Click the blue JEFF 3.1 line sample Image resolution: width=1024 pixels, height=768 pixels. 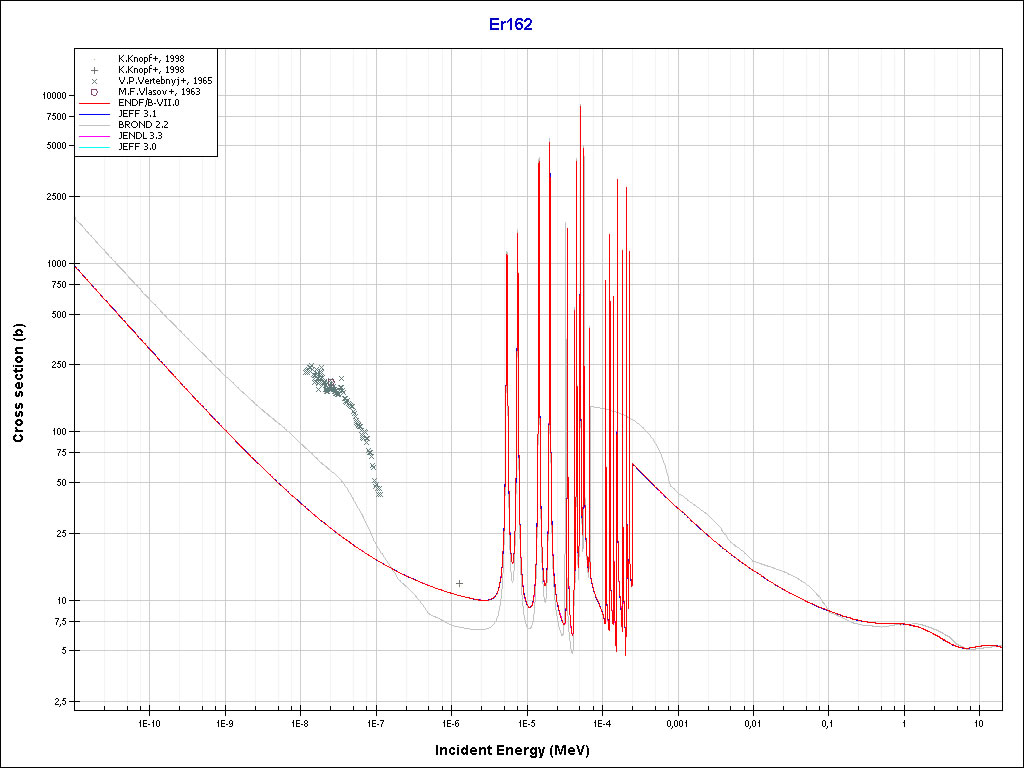coord(94,114)
